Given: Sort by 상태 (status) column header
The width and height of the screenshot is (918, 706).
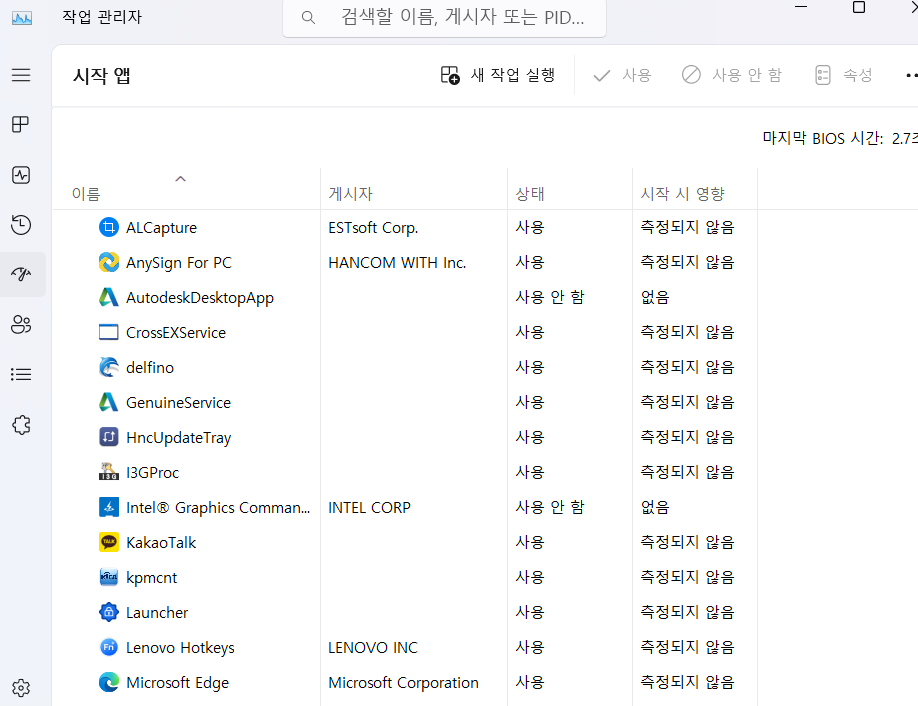Looking at the screenshot, I should pyautogui.click(x=530, y=194).
